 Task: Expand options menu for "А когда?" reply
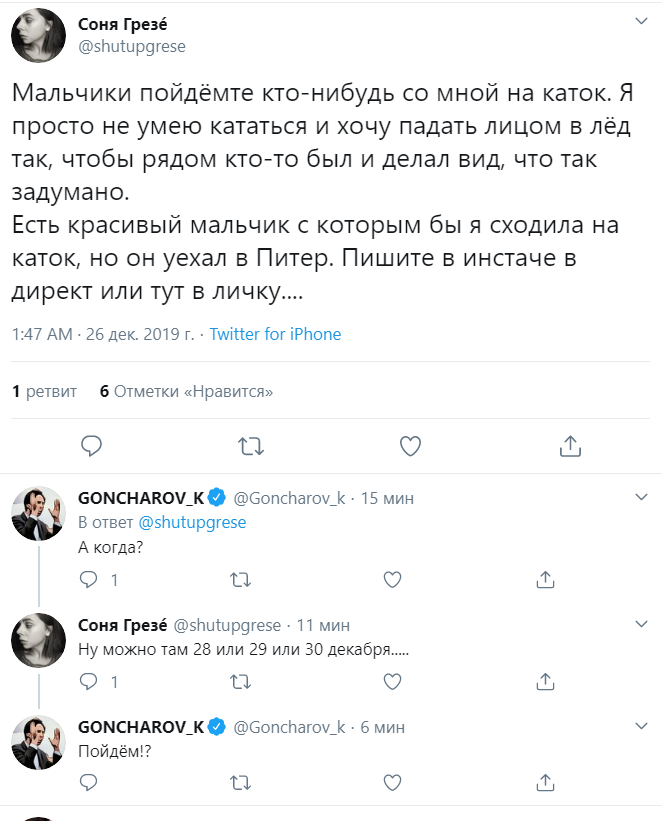[x=641, y=497]
